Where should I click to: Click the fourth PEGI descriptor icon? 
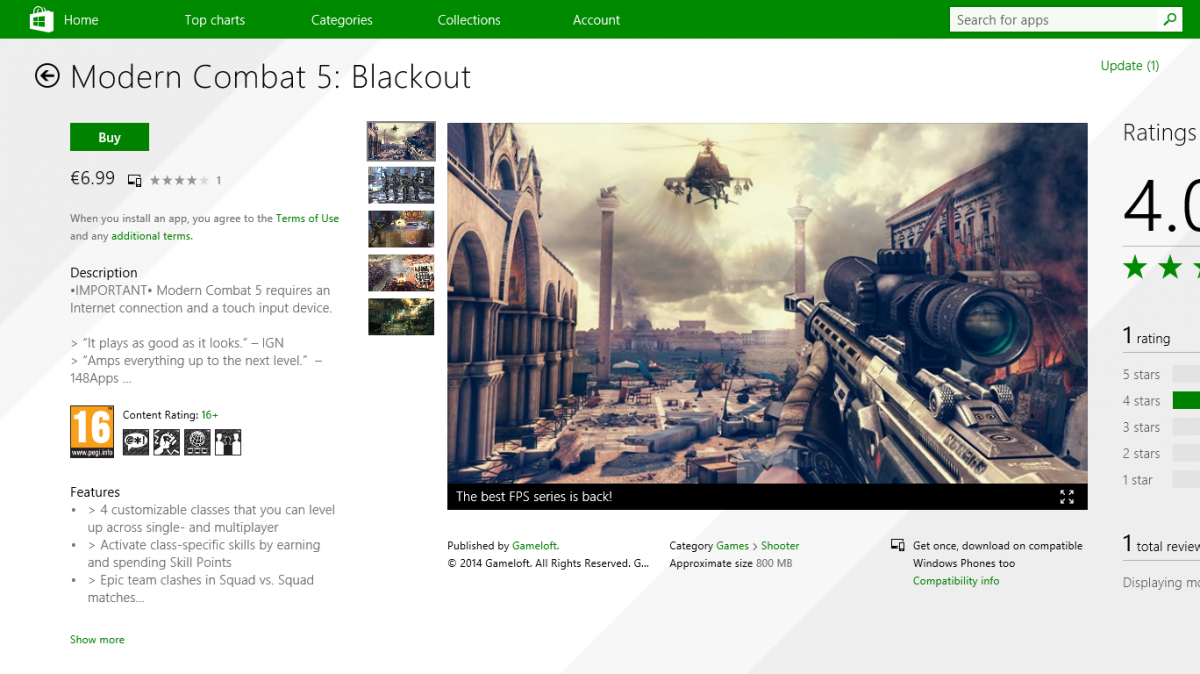click(x=228, y=442)
